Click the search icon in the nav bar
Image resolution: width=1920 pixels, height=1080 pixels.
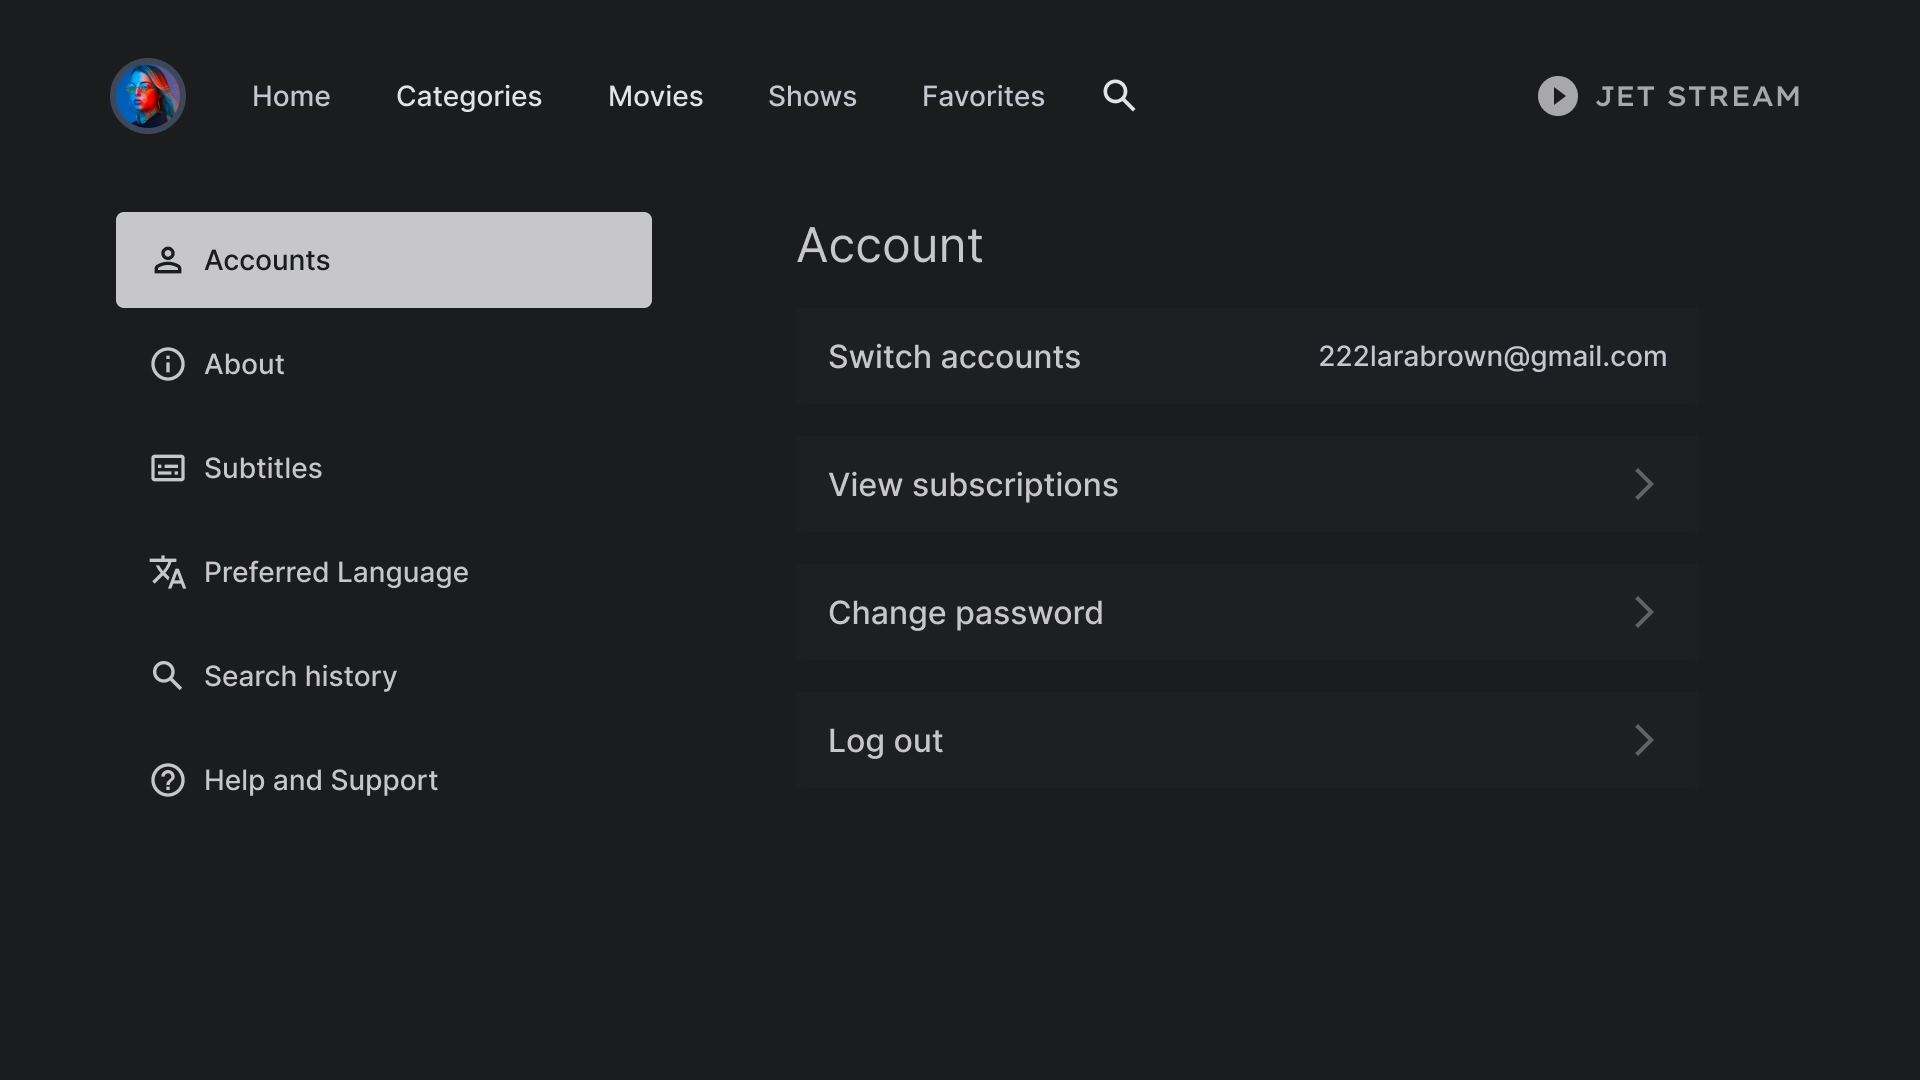coord(1118,95)
